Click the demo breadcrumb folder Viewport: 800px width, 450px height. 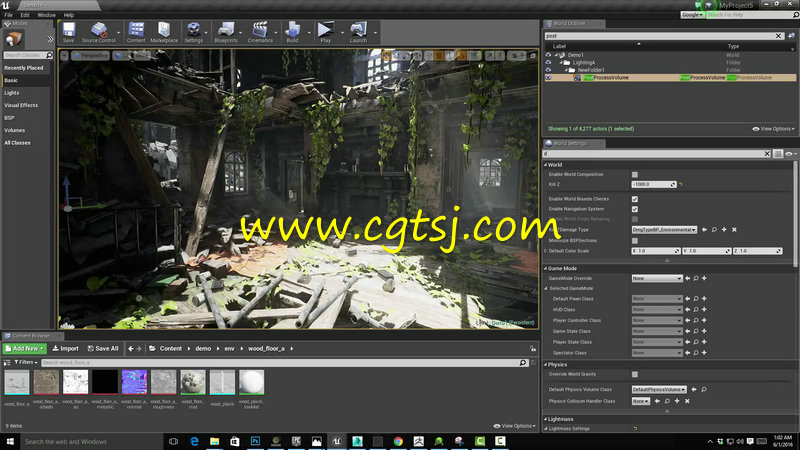(203, 348)
